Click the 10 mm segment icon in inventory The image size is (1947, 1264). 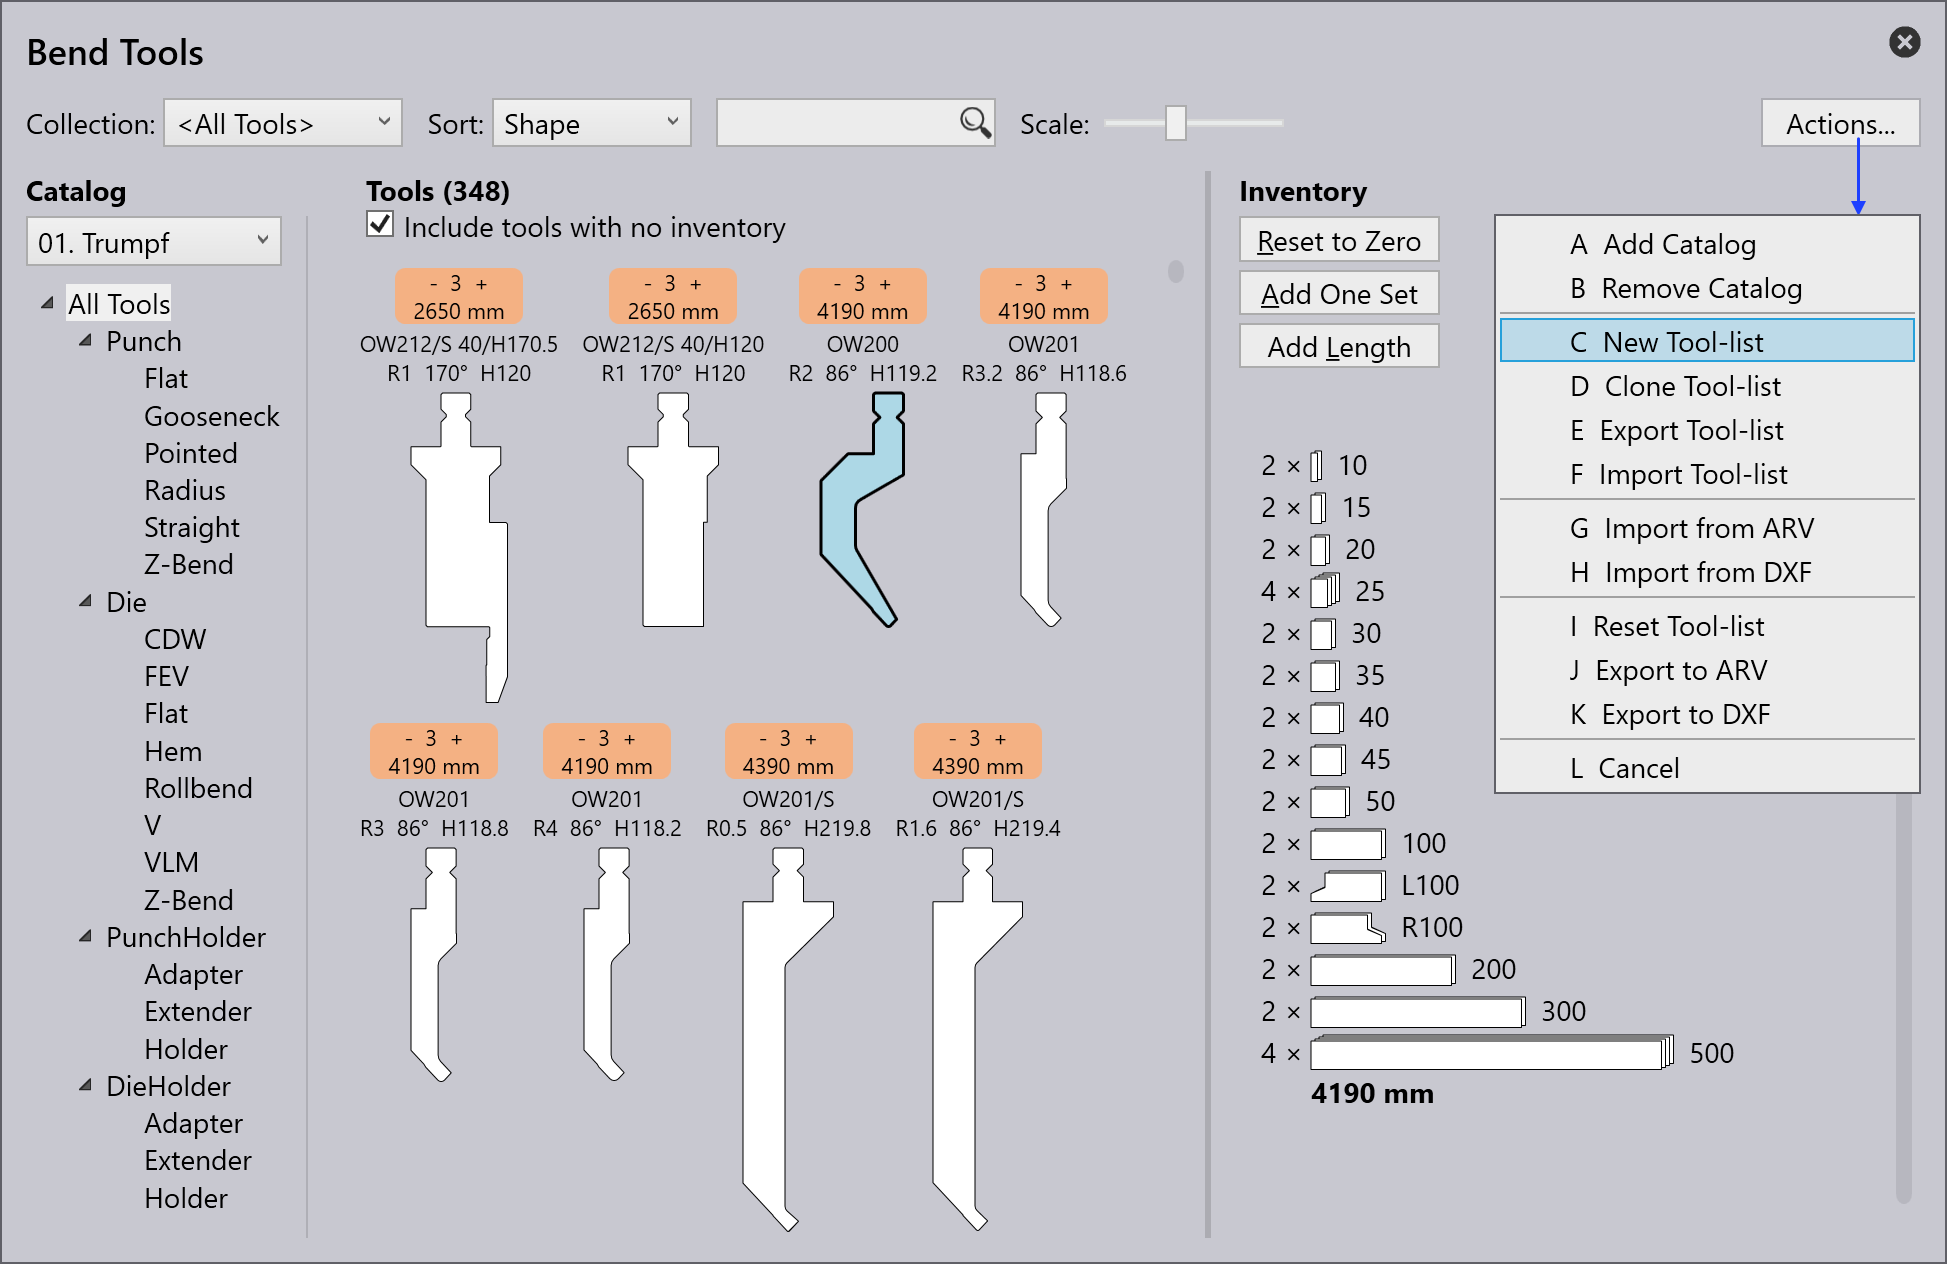1316,465
